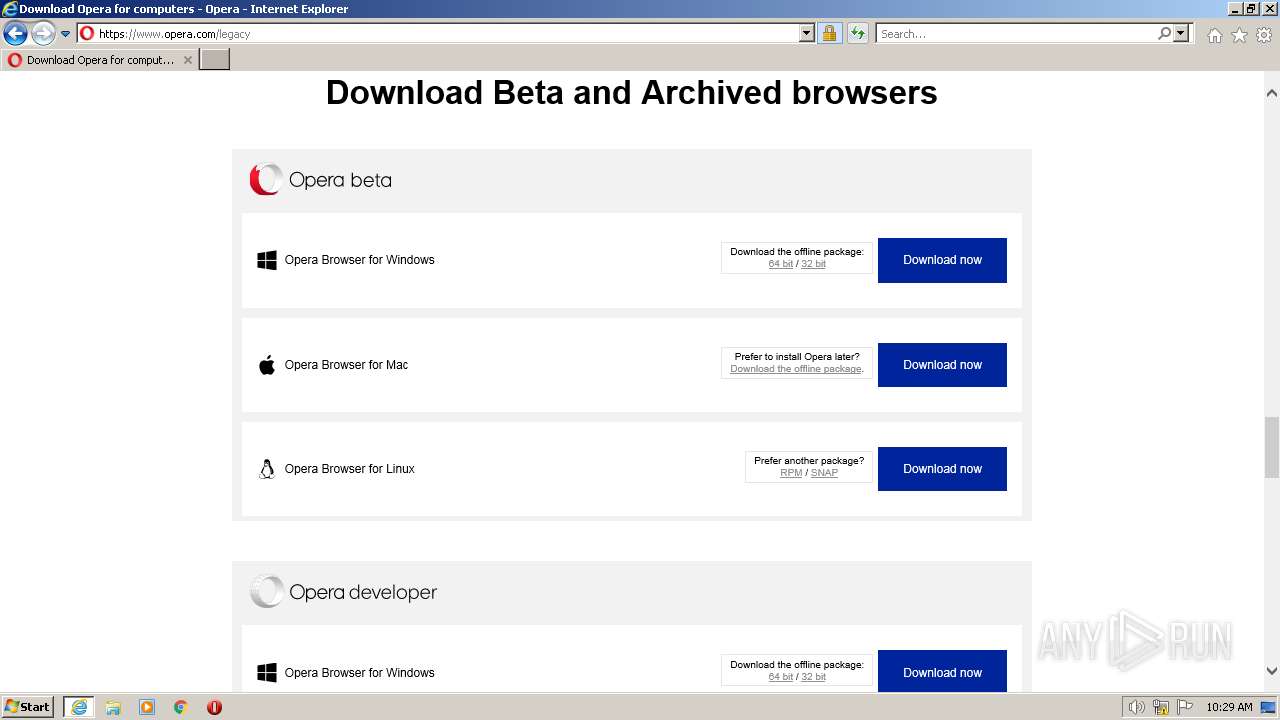Click the browser Forward arrow
This screenshot has width=1280, height=720.
(43, 34)
